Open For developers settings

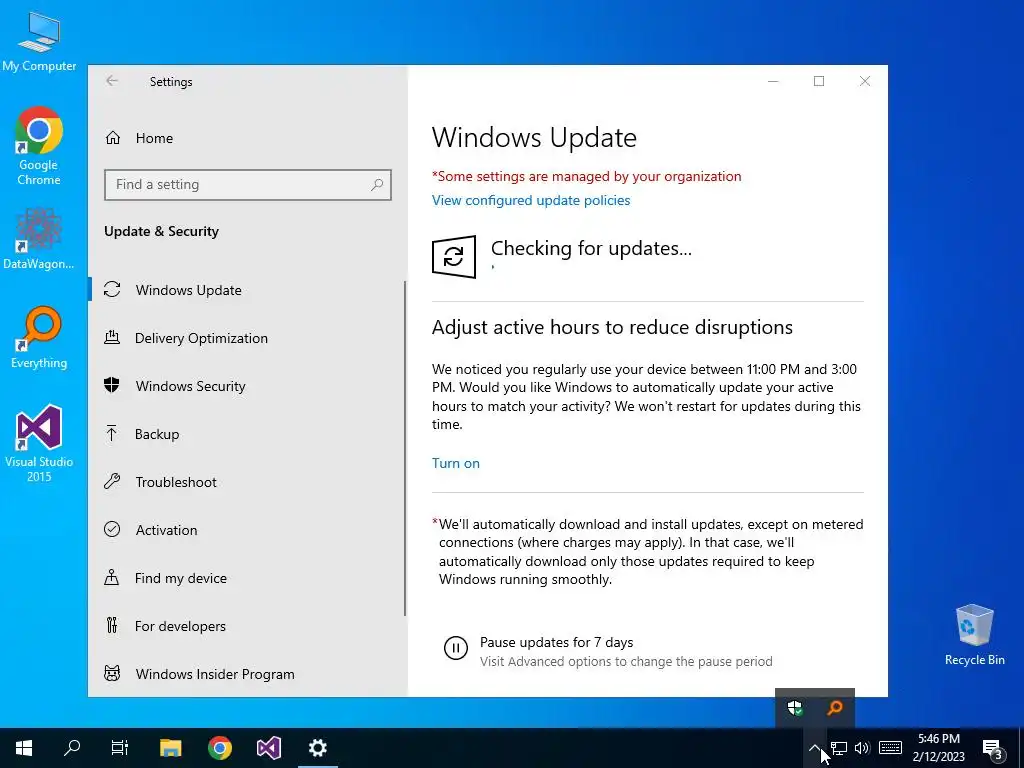coord(247,626)
